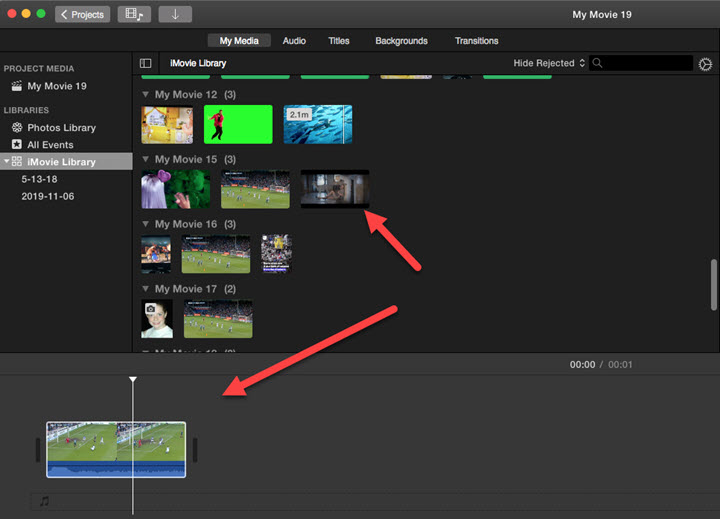Click the magnifier search icon
This screenshot has width=720, height=519.
point(597,63)
